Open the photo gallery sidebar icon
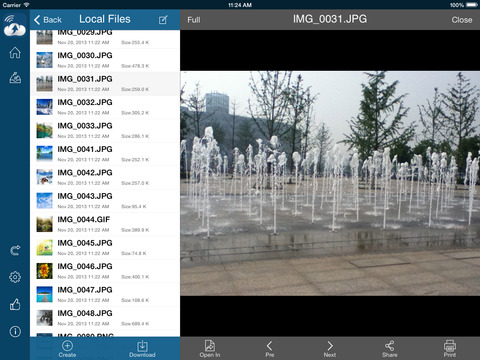480x360 pixels. point(15,78)
